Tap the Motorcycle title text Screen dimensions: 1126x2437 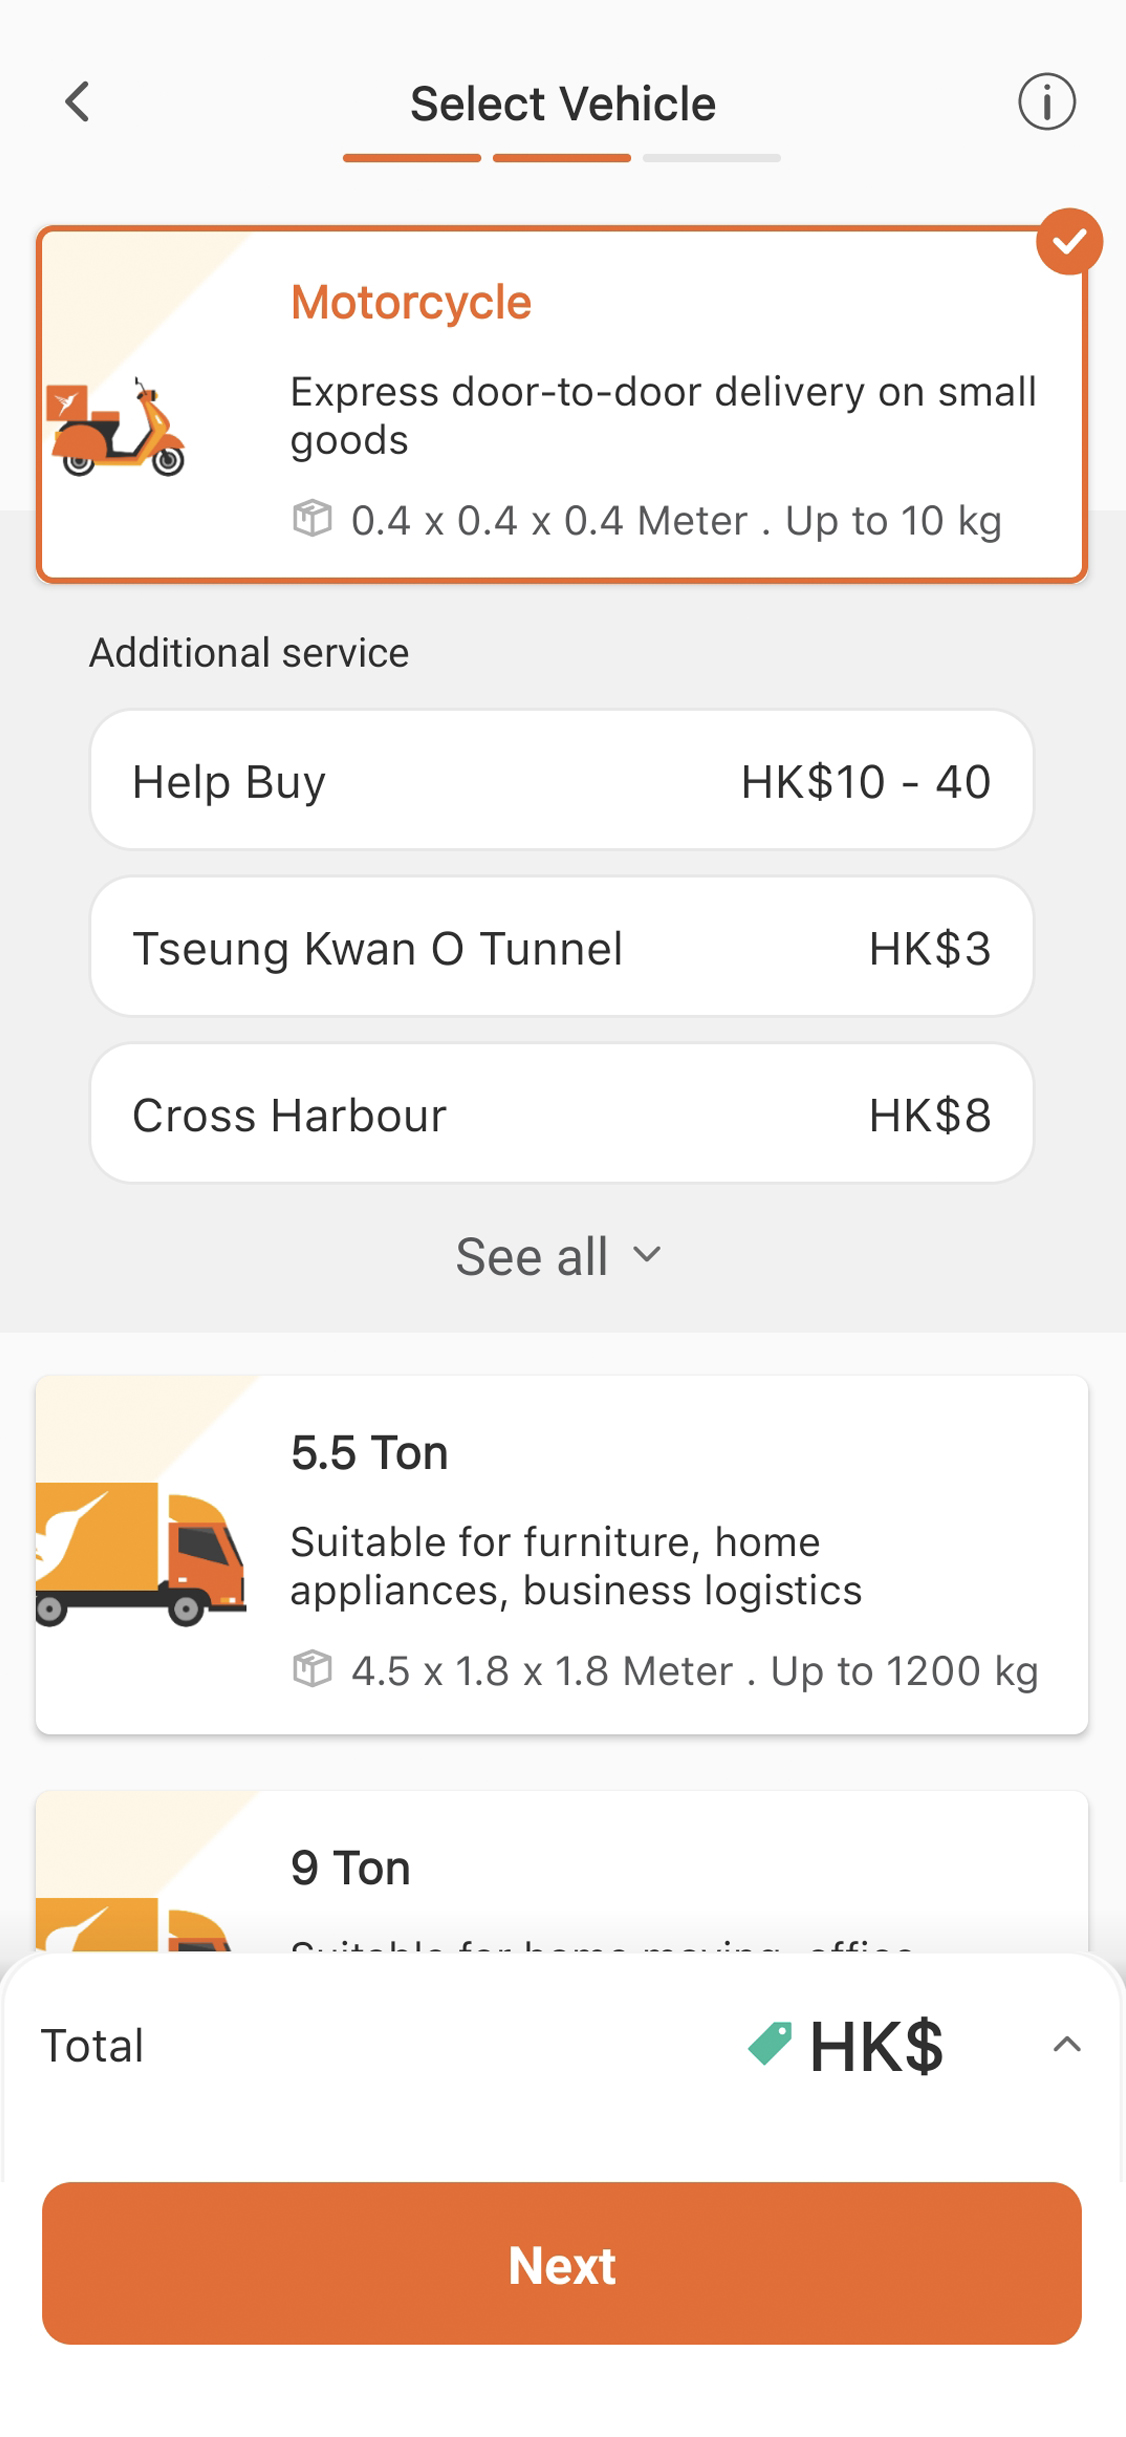[410, 302]
